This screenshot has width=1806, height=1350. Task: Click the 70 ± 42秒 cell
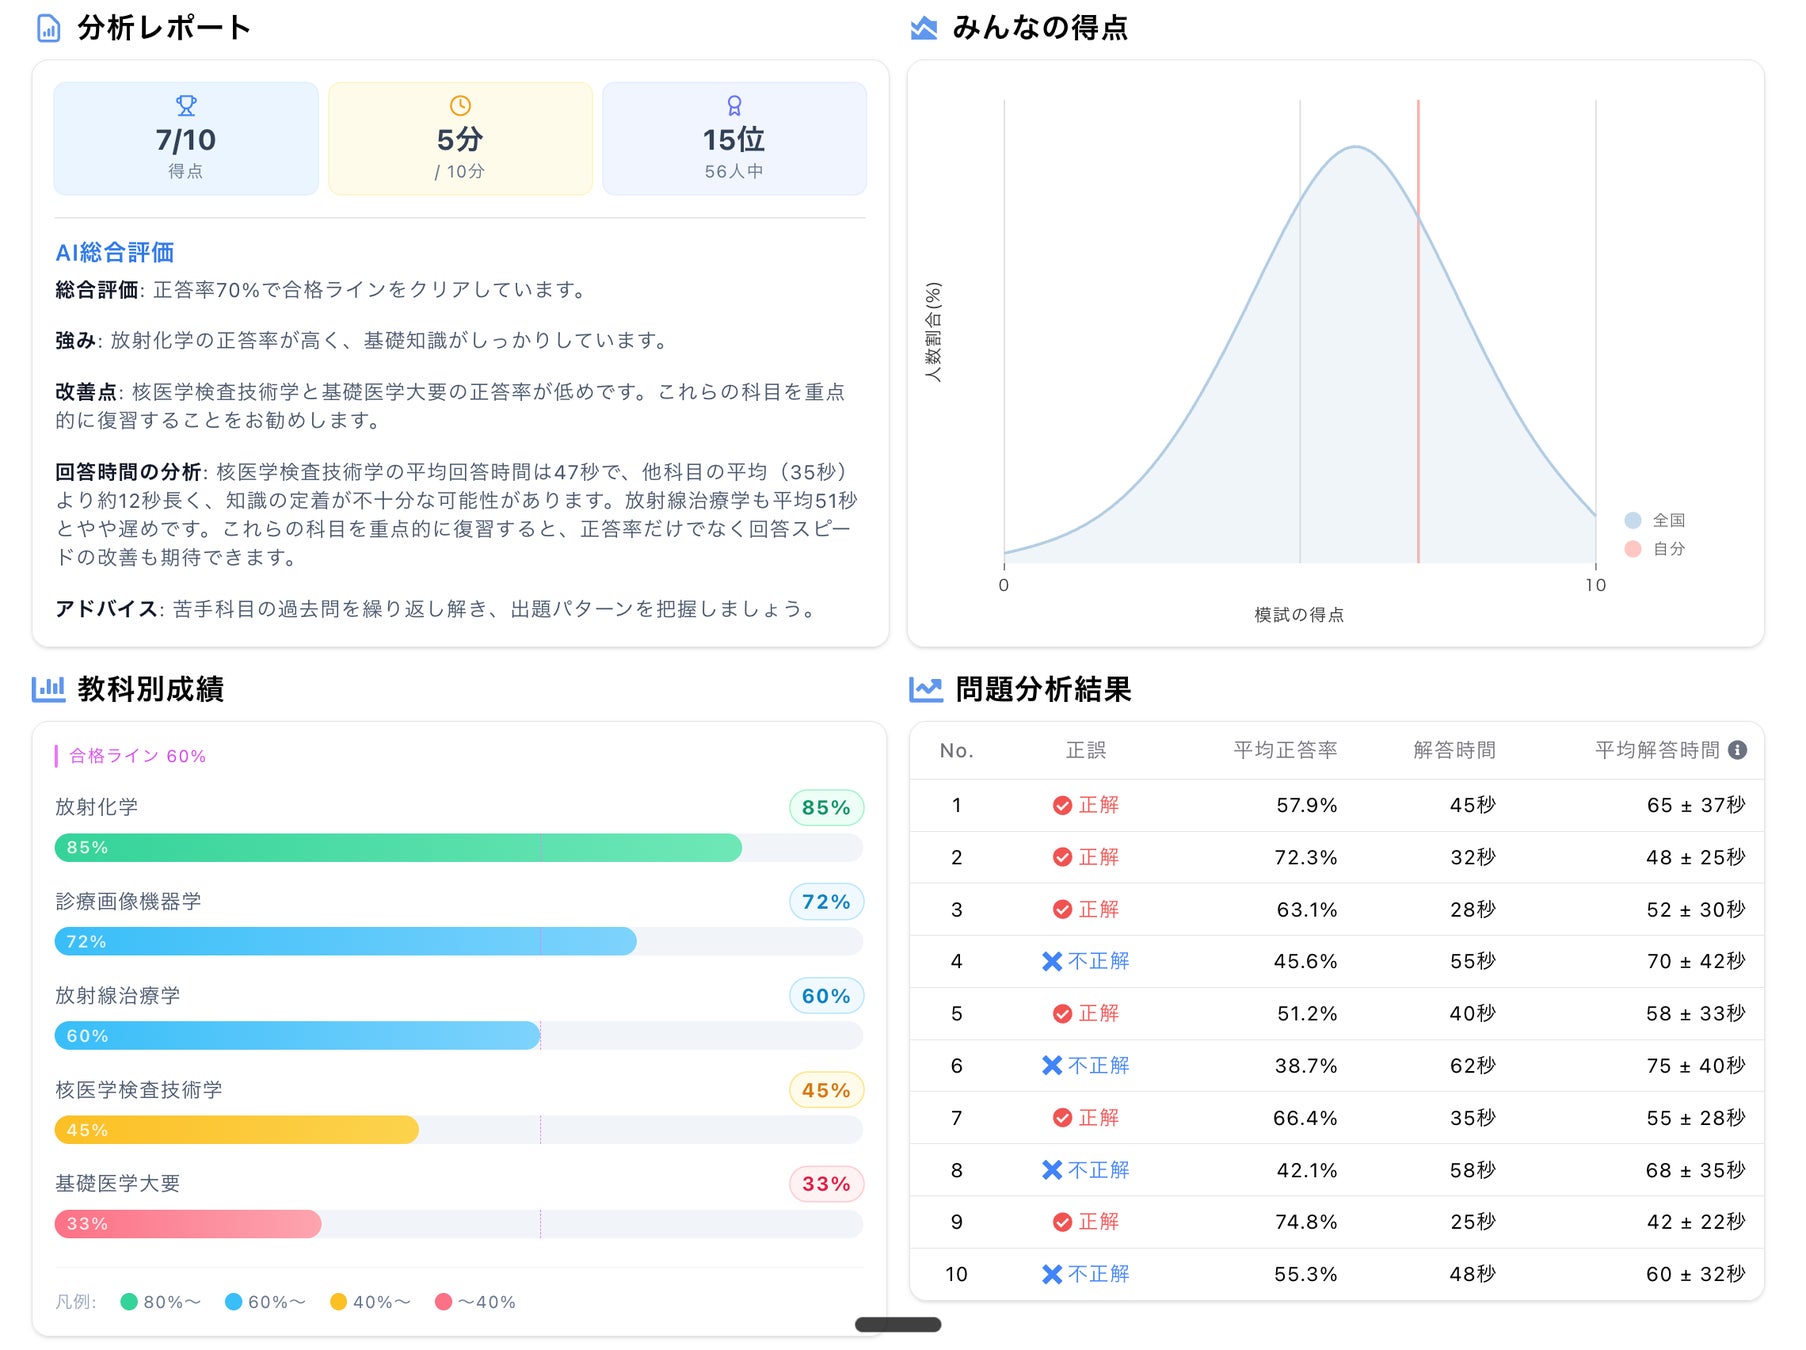point(1696,961)
